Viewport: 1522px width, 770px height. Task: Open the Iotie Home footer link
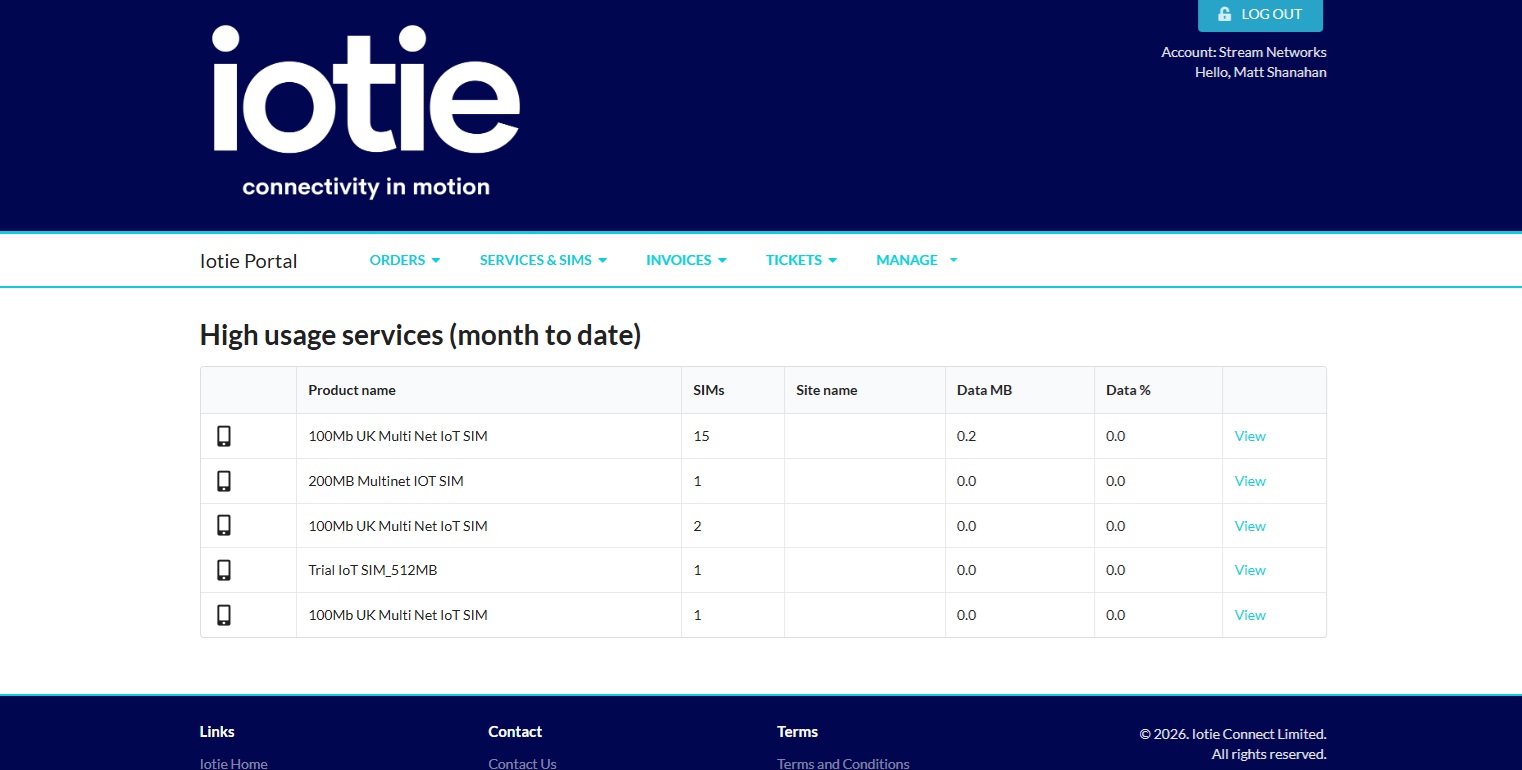tap(234, 763)
